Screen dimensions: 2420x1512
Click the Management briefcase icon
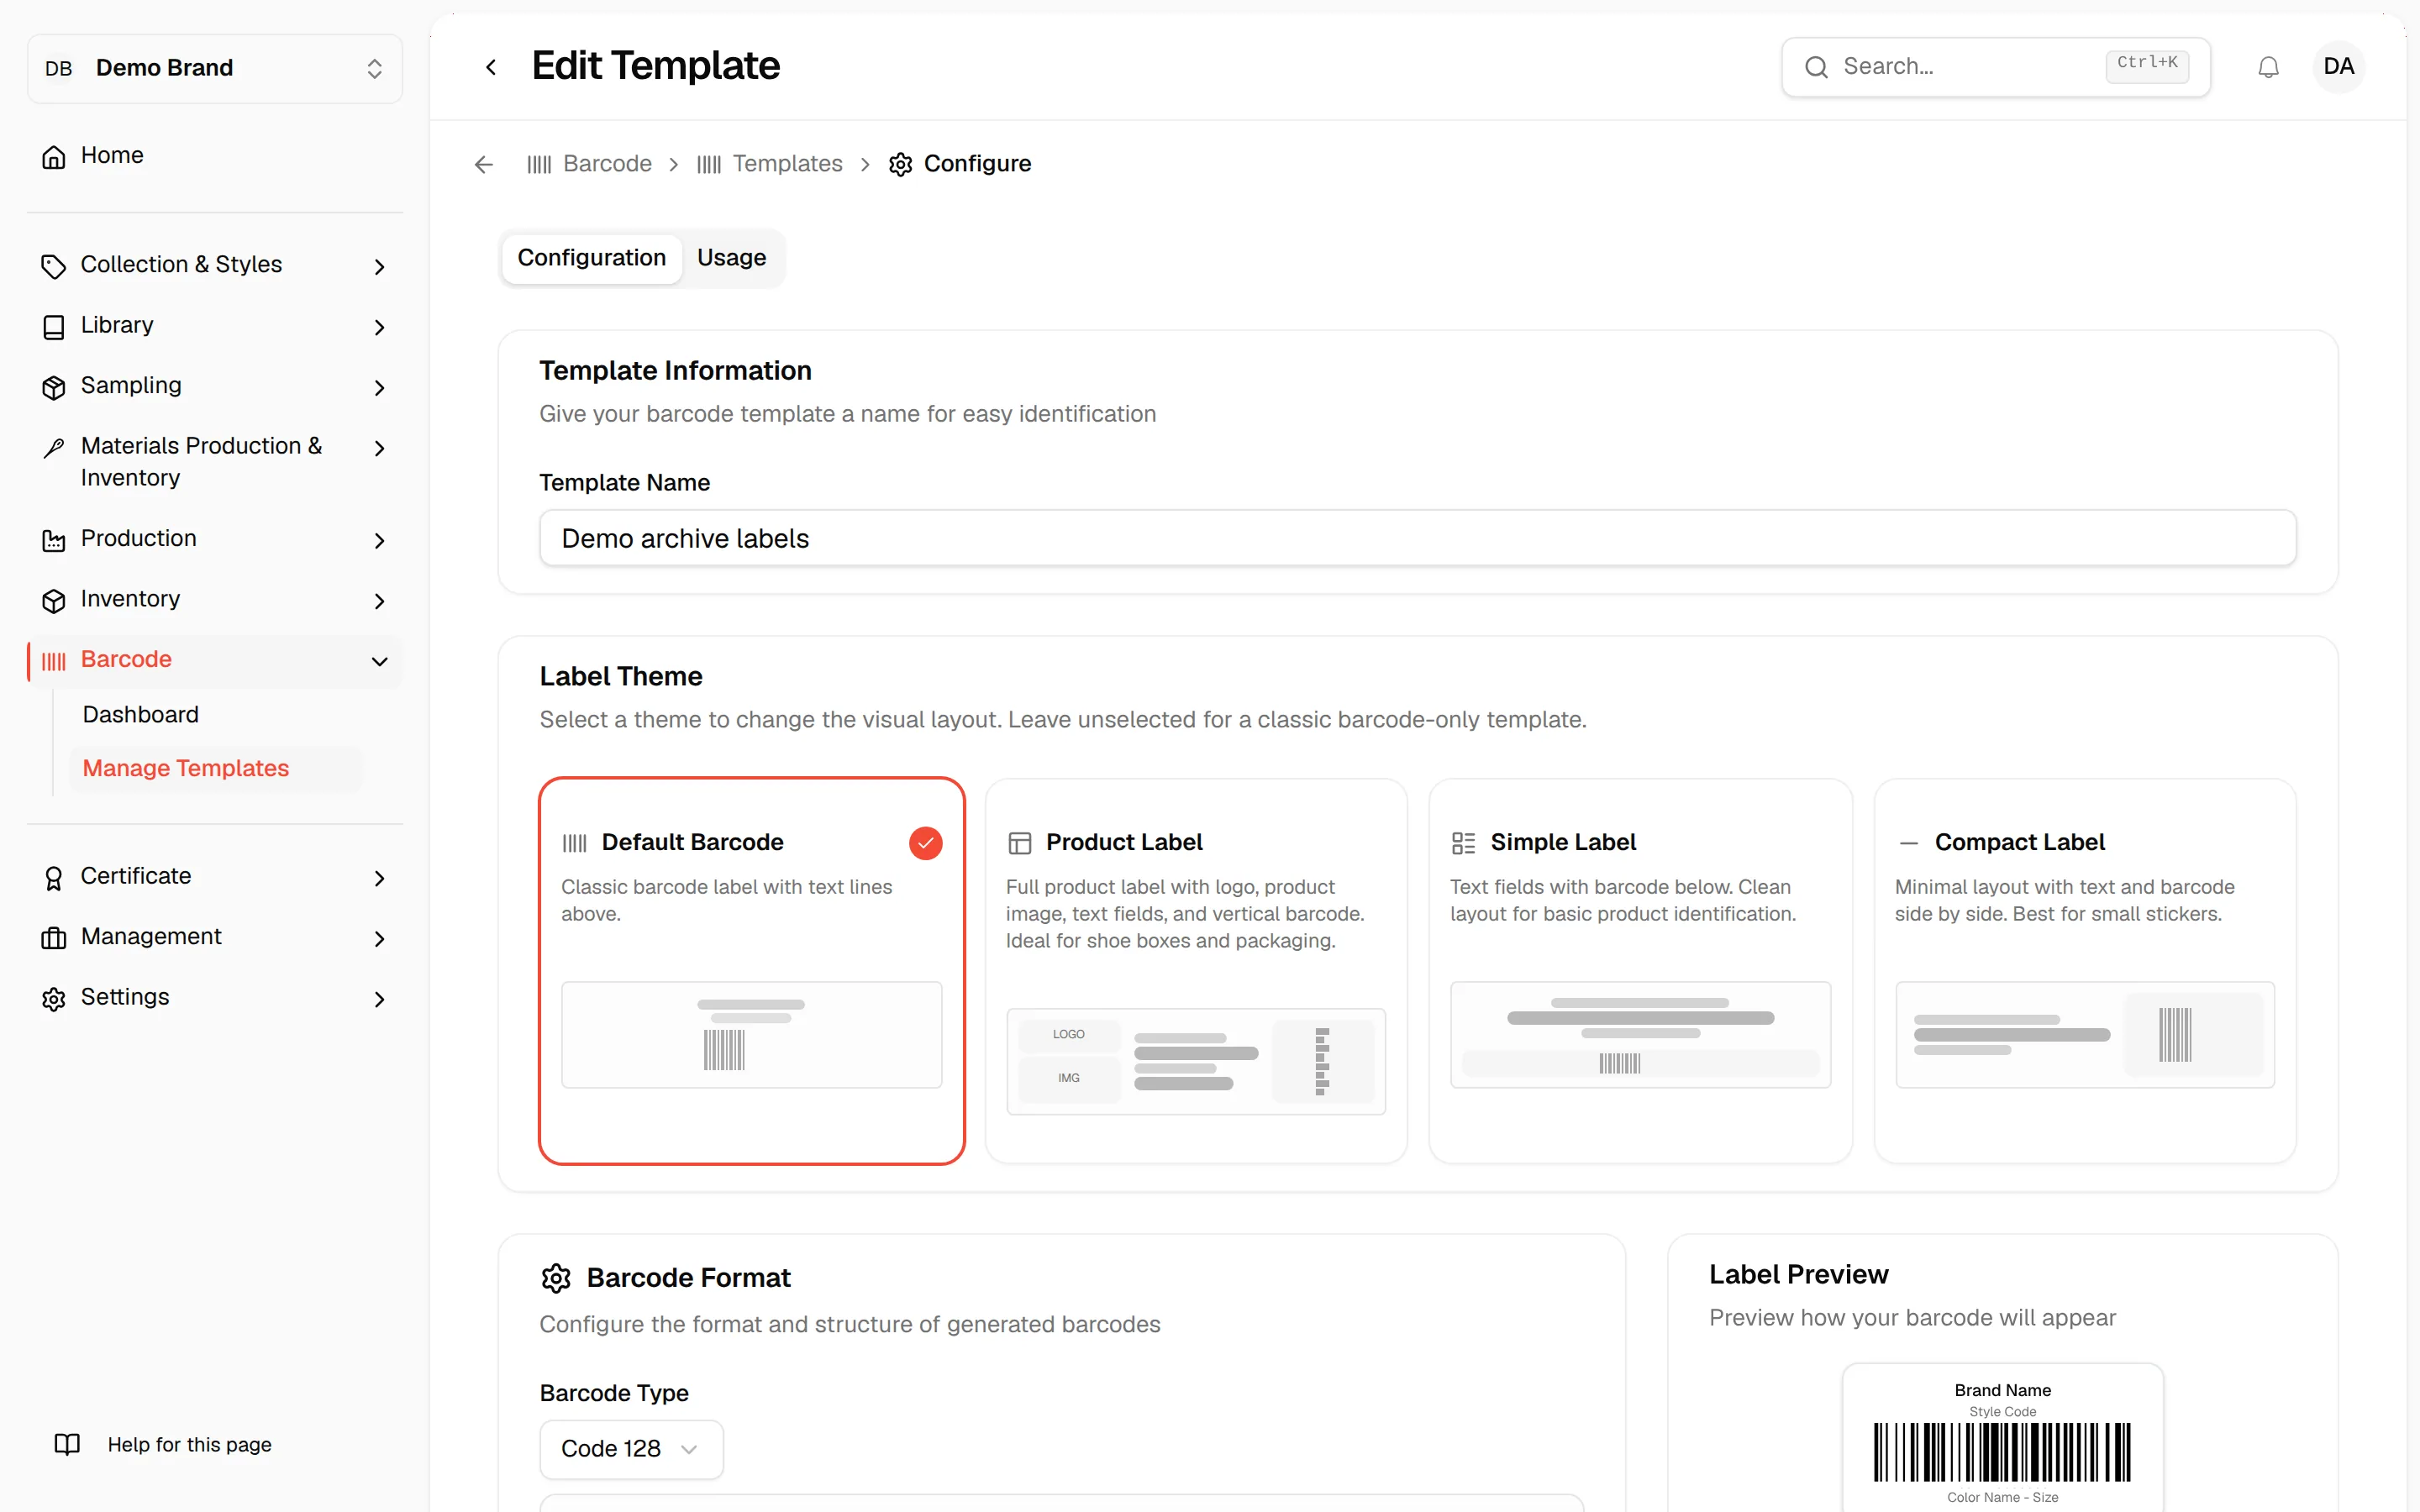click(54, 938)
